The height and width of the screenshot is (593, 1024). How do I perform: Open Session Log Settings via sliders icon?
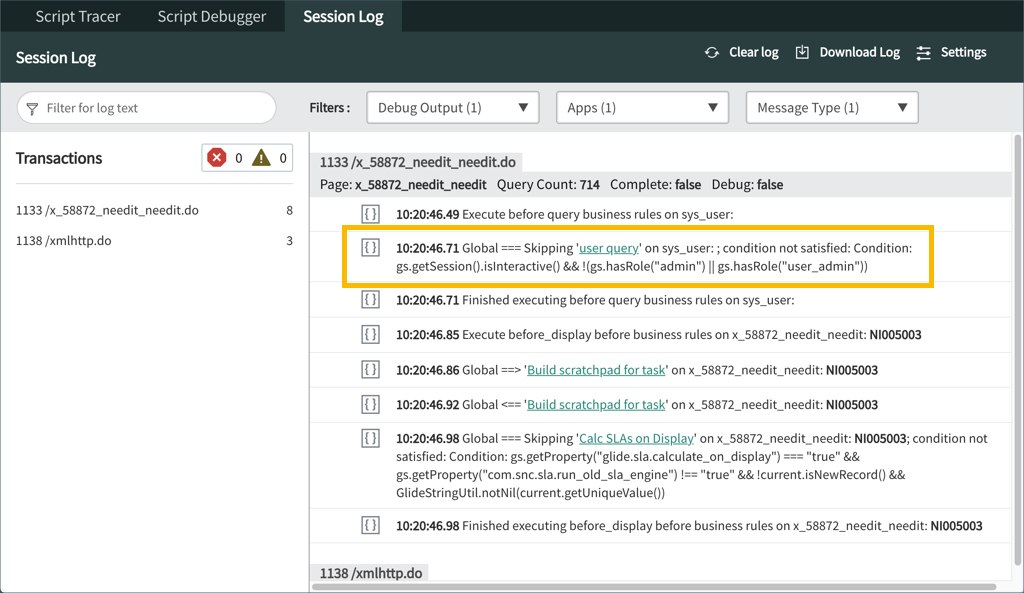coord(922,52)
